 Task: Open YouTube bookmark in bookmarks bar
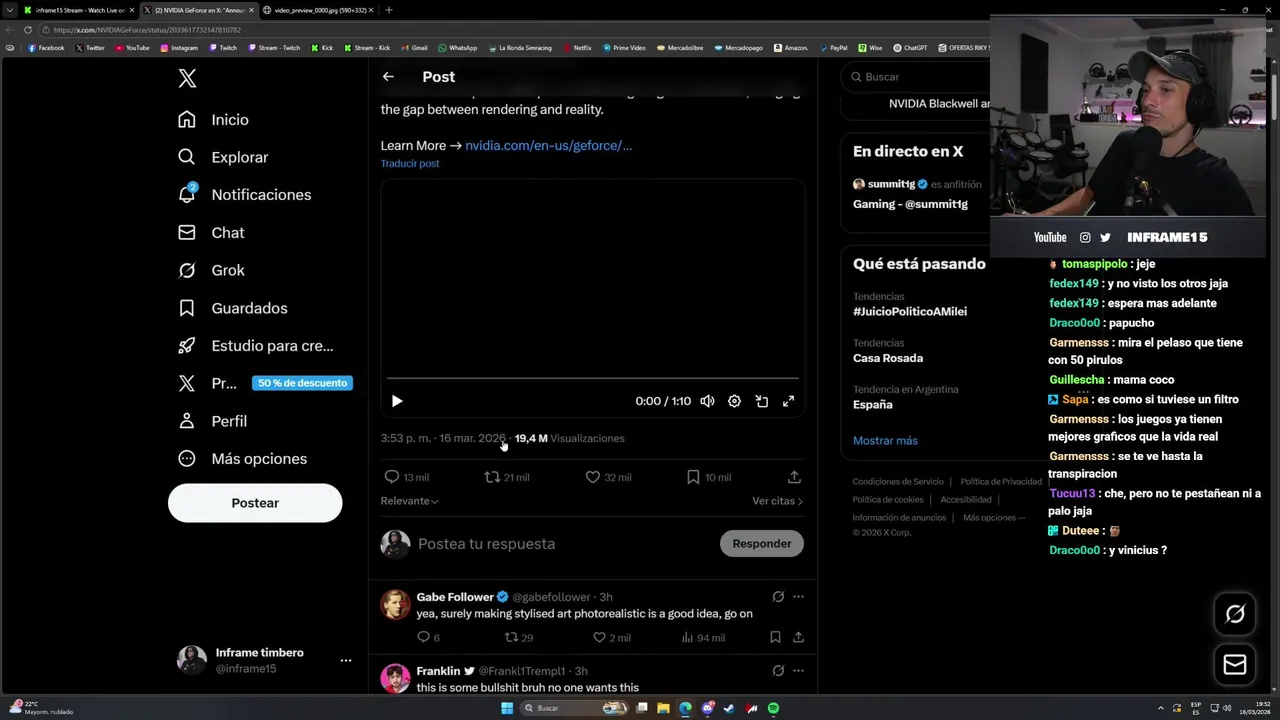(x=132, y=48)
